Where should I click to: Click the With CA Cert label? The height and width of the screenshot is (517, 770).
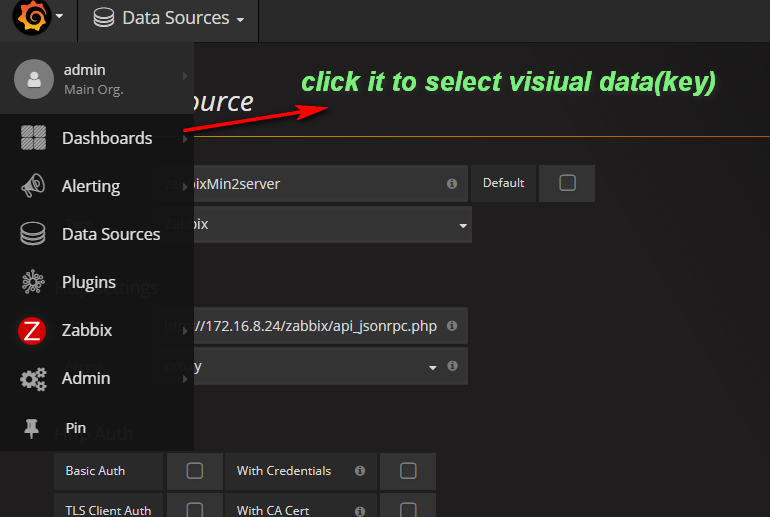[273, 511]
